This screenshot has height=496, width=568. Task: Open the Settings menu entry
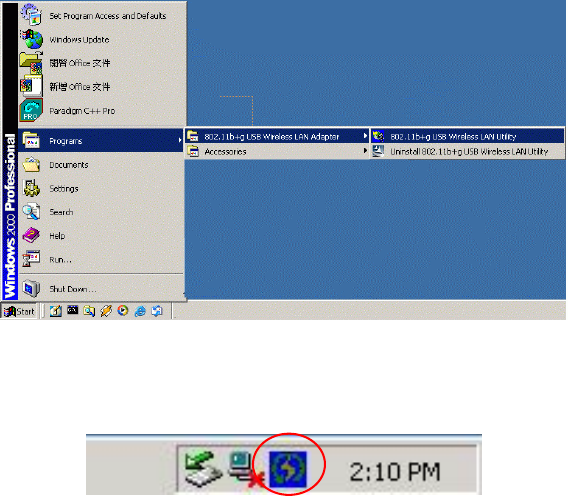point(101,189)
